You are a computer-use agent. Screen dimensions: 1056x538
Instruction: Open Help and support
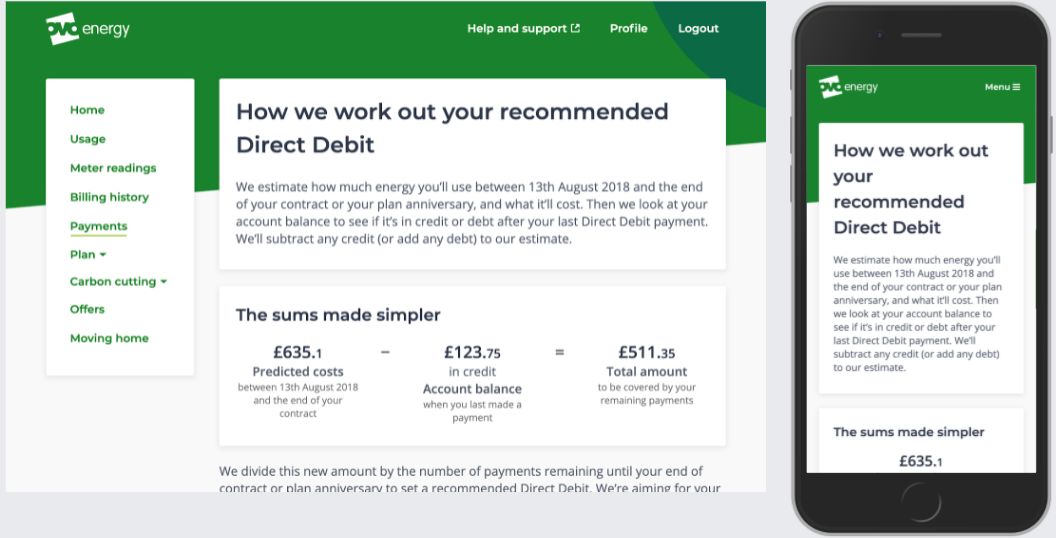click(517, 28)
